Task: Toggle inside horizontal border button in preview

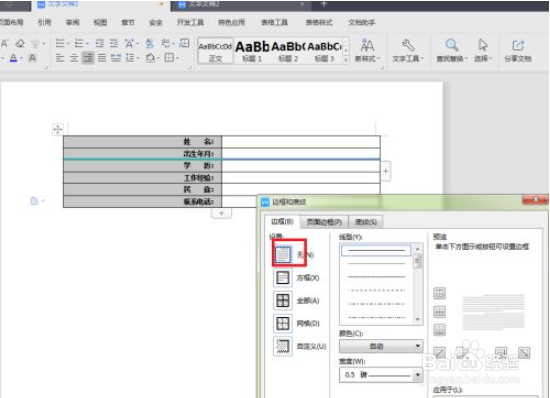Action: point(440,311)
